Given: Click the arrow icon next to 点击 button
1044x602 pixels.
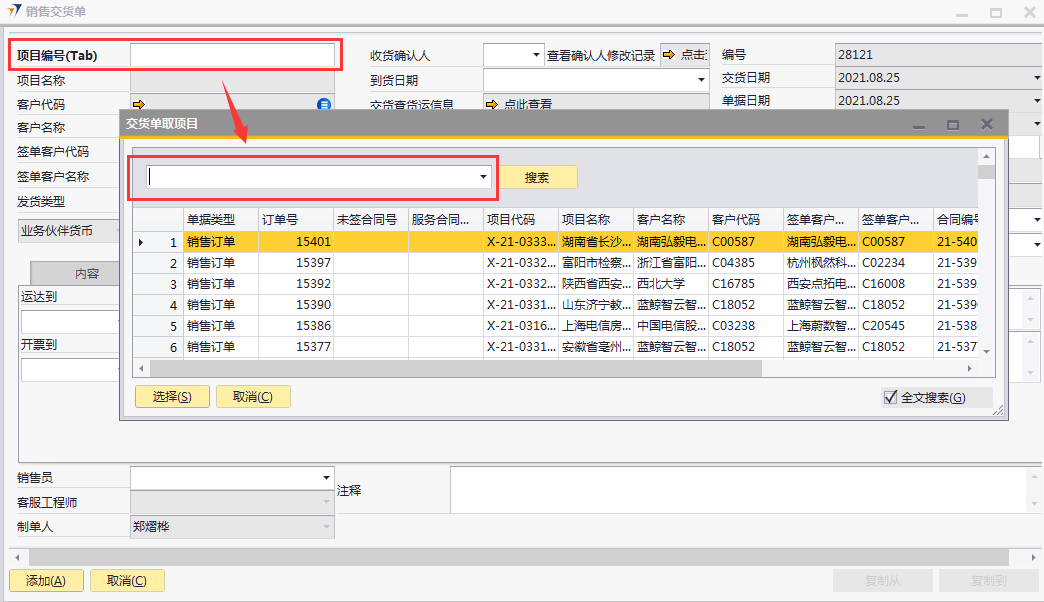Looking at the screenshot, I should tap(669, 55).
